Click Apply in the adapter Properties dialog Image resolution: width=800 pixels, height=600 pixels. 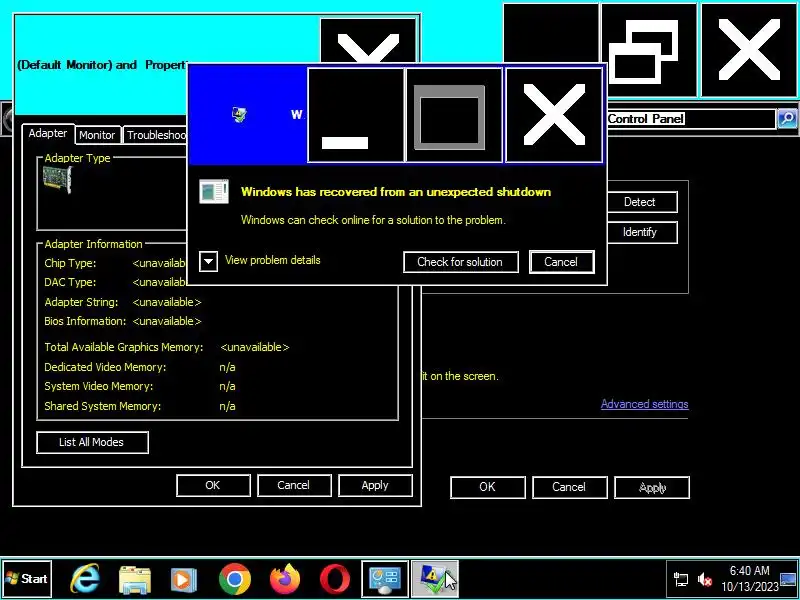point(375,485)
